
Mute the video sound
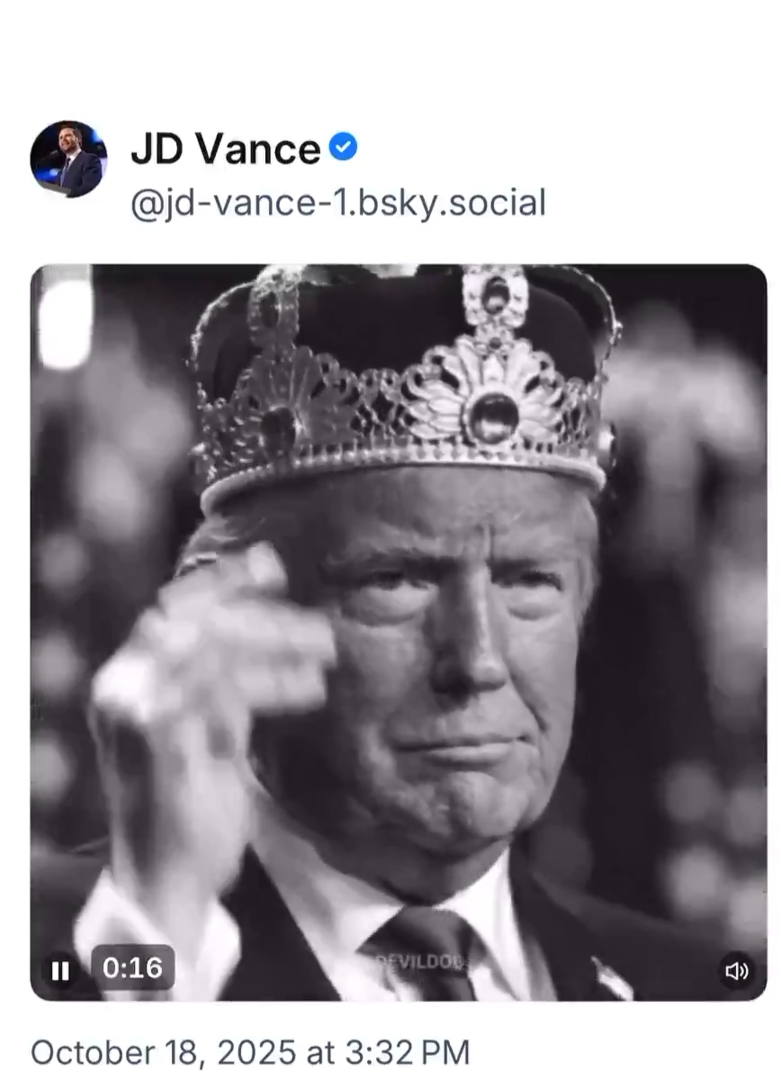tap(736, 970)
